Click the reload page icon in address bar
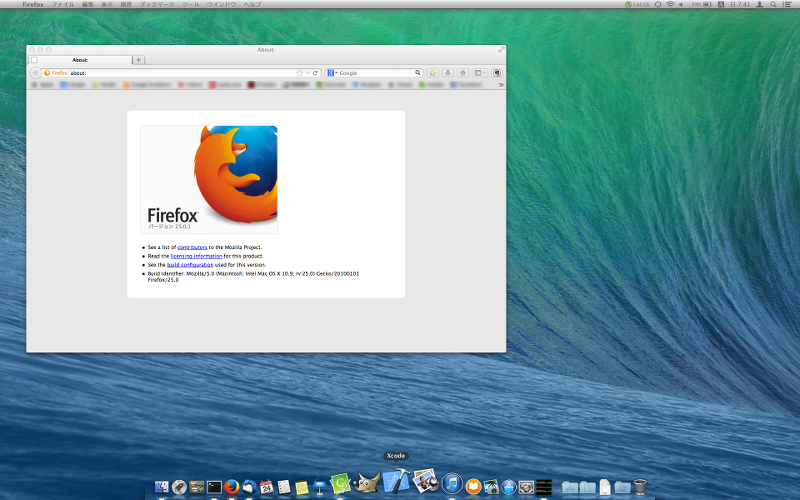 315,73
